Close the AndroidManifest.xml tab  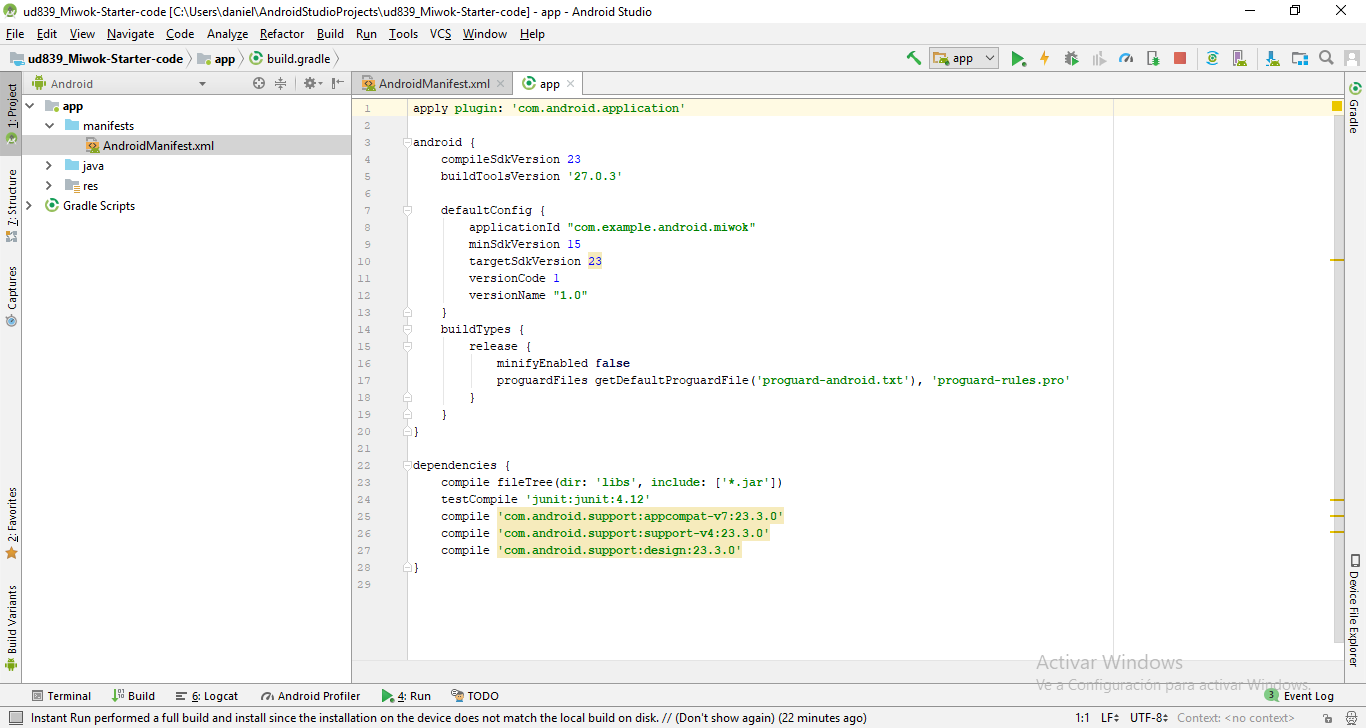(501, 84)
